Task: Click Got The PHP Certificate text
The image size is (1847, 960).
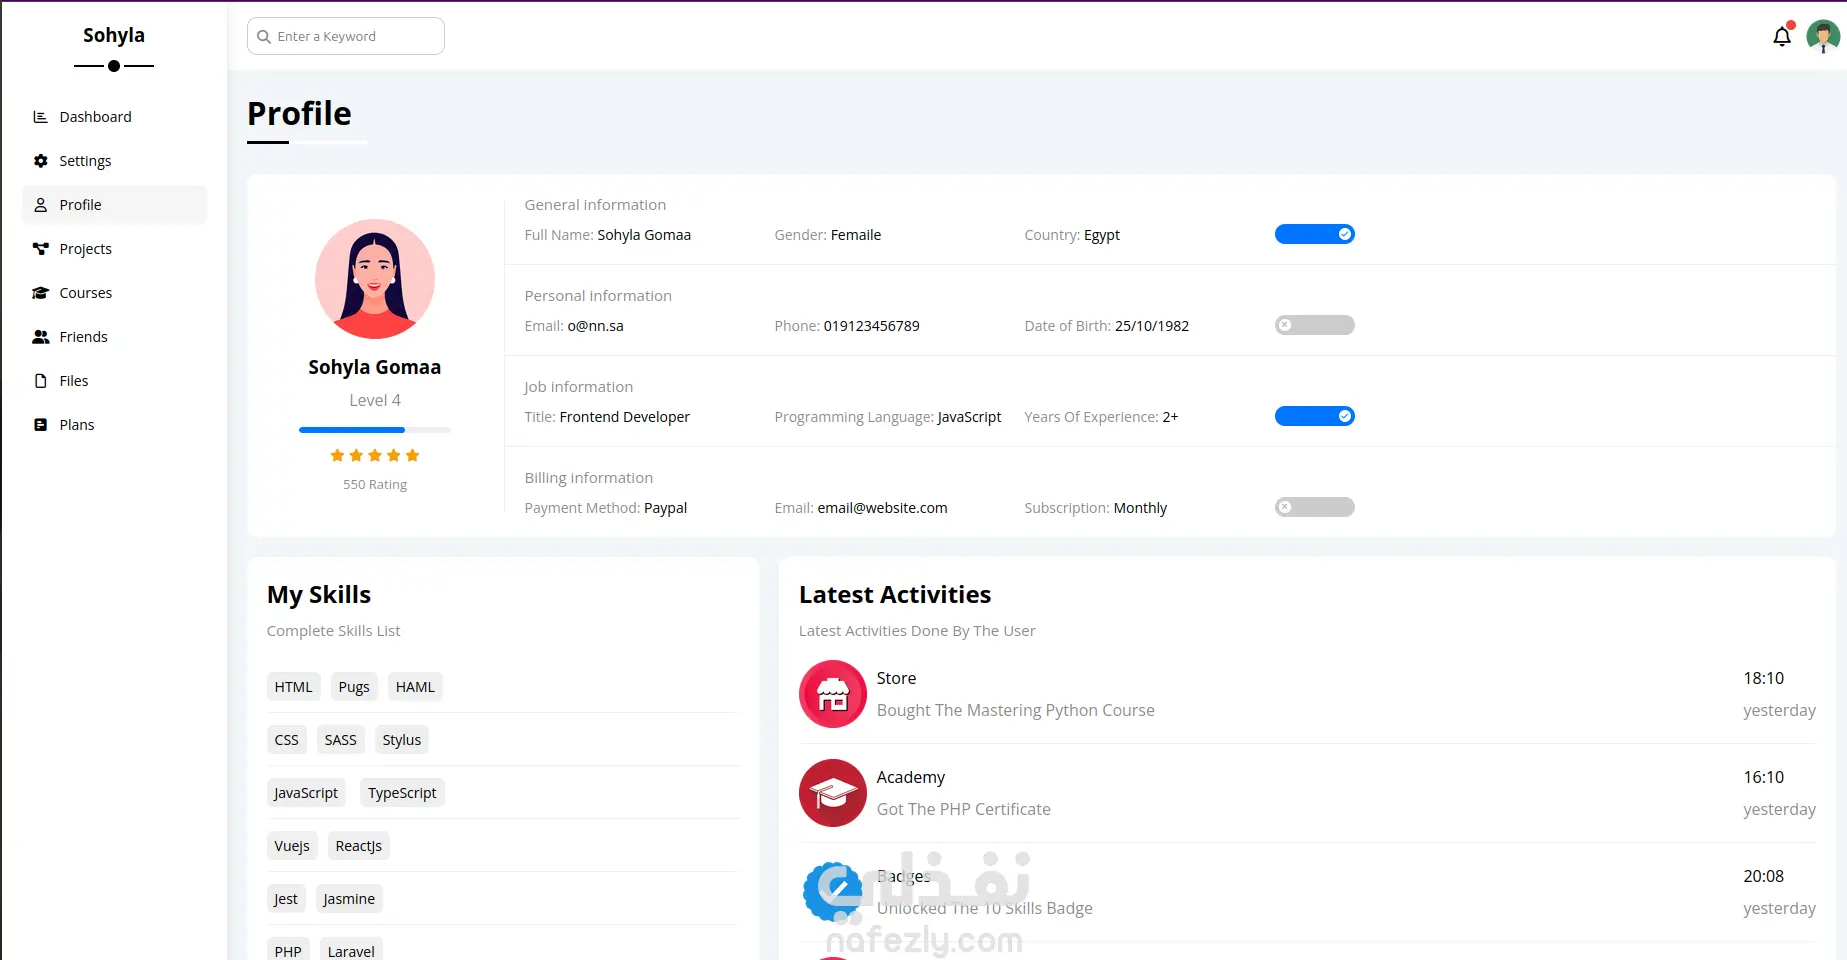Action: tap(964, 809)
